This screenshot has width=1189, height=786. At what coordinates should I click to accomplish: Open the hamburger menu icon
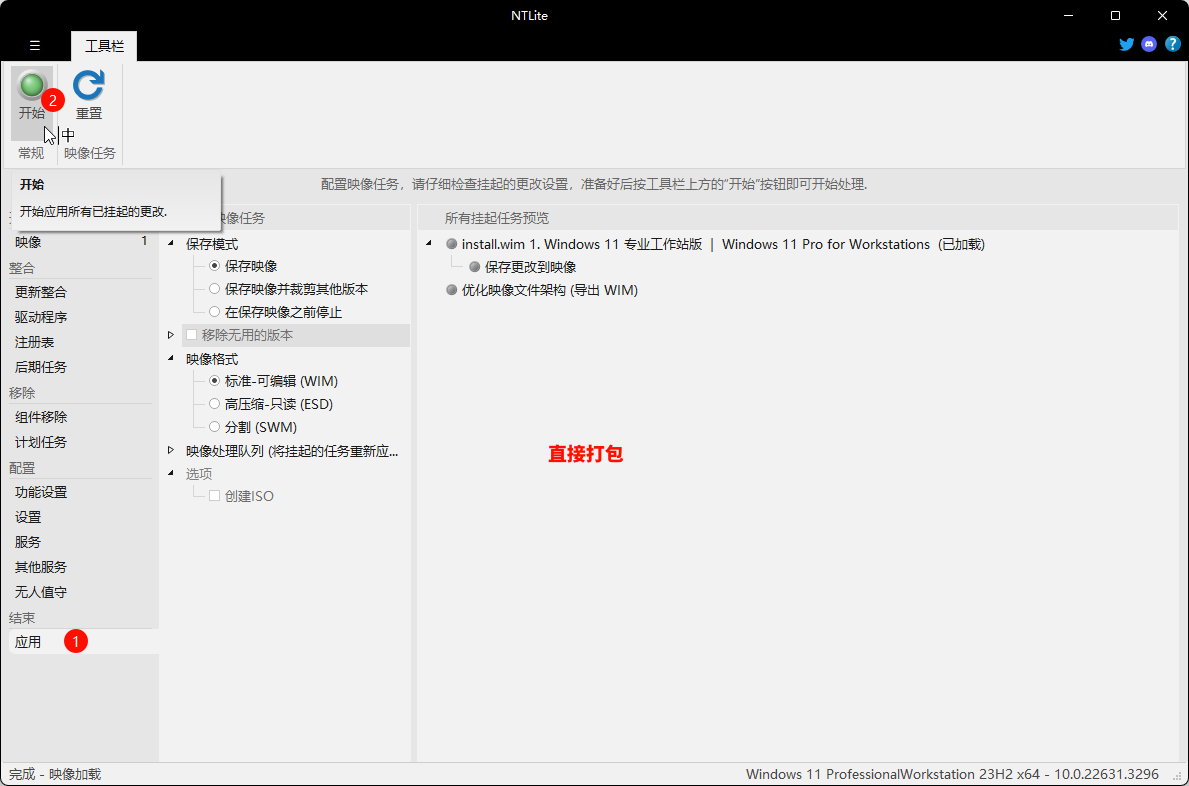[x=35, y=45]
